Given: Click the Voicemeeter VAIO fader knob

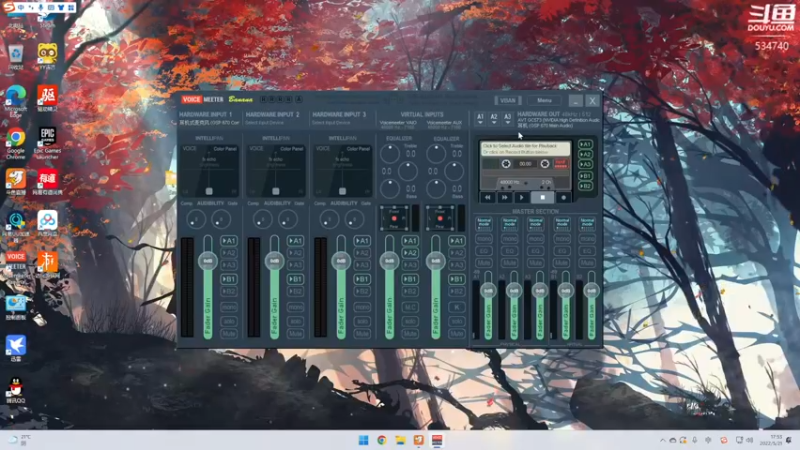Looking at the screenshot, I should point(389,261).
